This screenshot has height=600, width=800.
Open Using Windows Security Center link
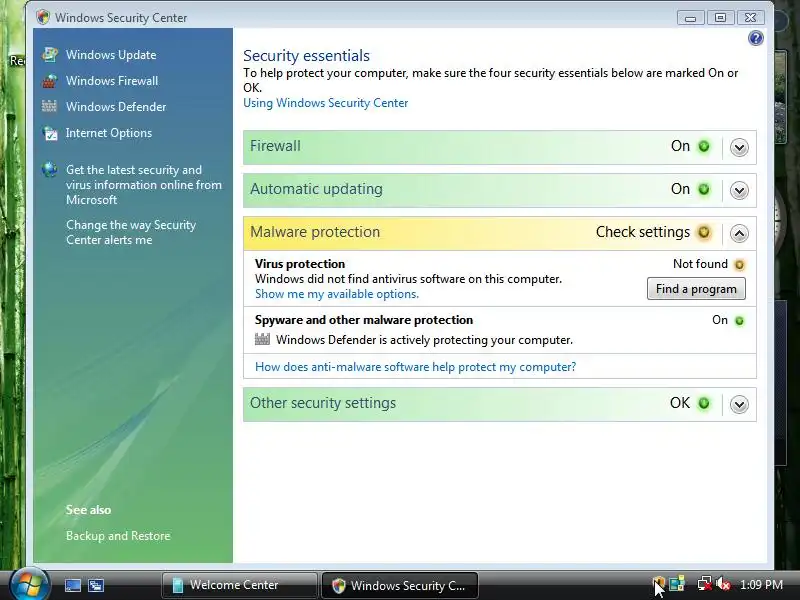coord(326,103)
